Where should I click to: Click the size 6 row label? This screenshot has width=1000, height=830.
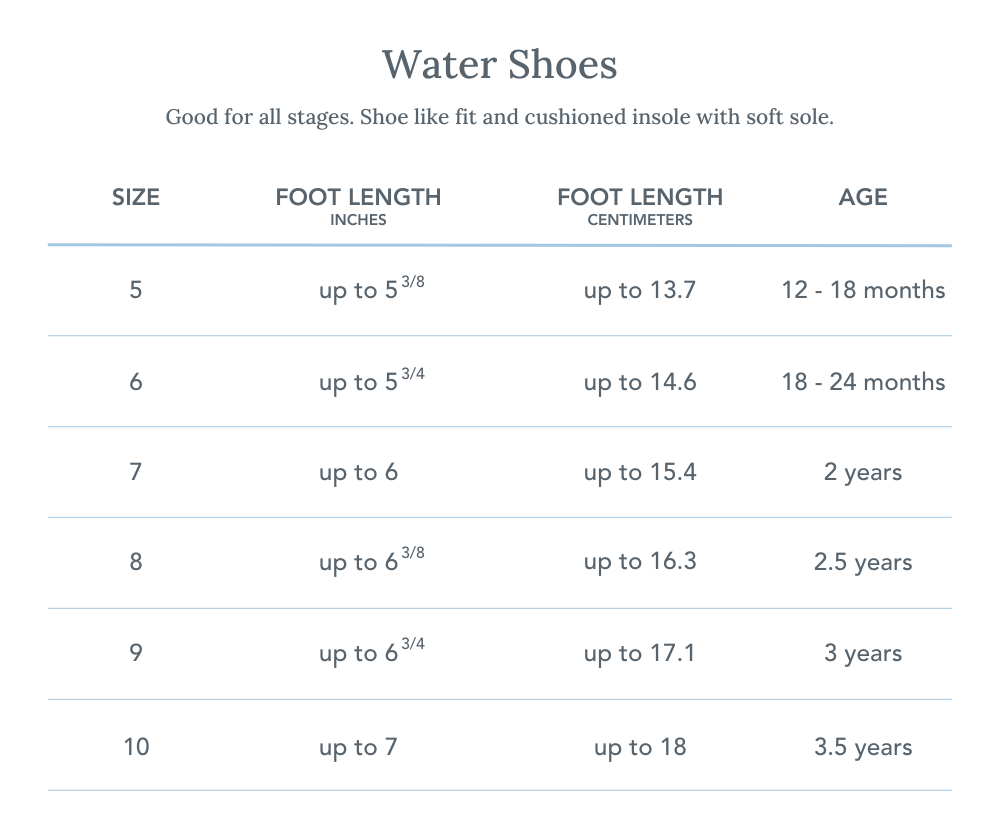(x=136, y=382)
